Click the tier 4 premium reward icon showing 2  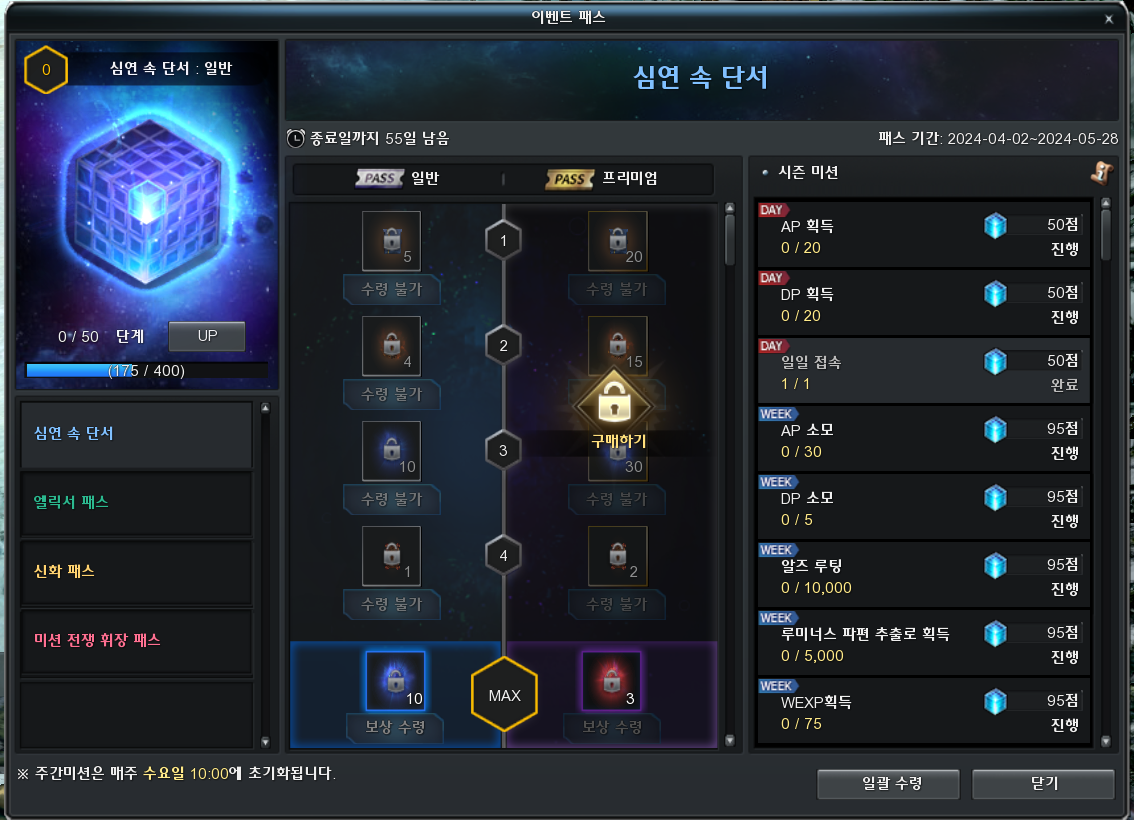(618, 555)
